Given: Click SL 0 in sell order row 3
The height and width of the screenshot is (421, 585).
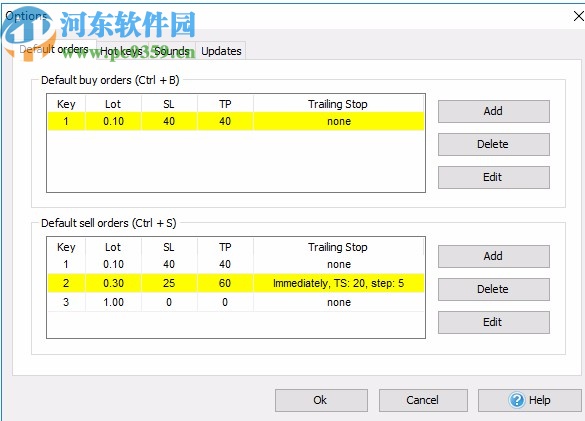Looking at the screenshot, I should point(169,302).
